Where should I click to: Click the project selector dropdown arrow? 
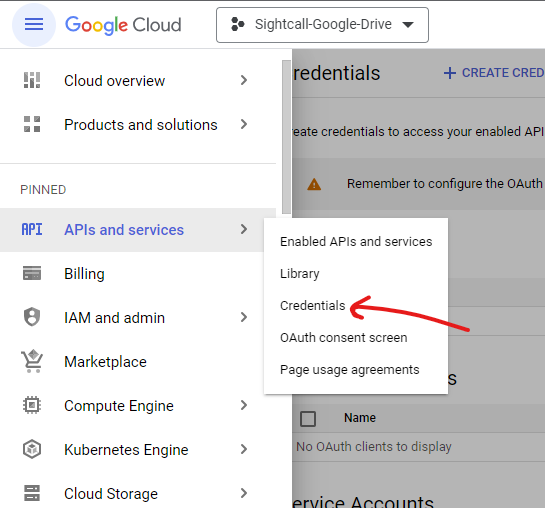tap(408, 25)
